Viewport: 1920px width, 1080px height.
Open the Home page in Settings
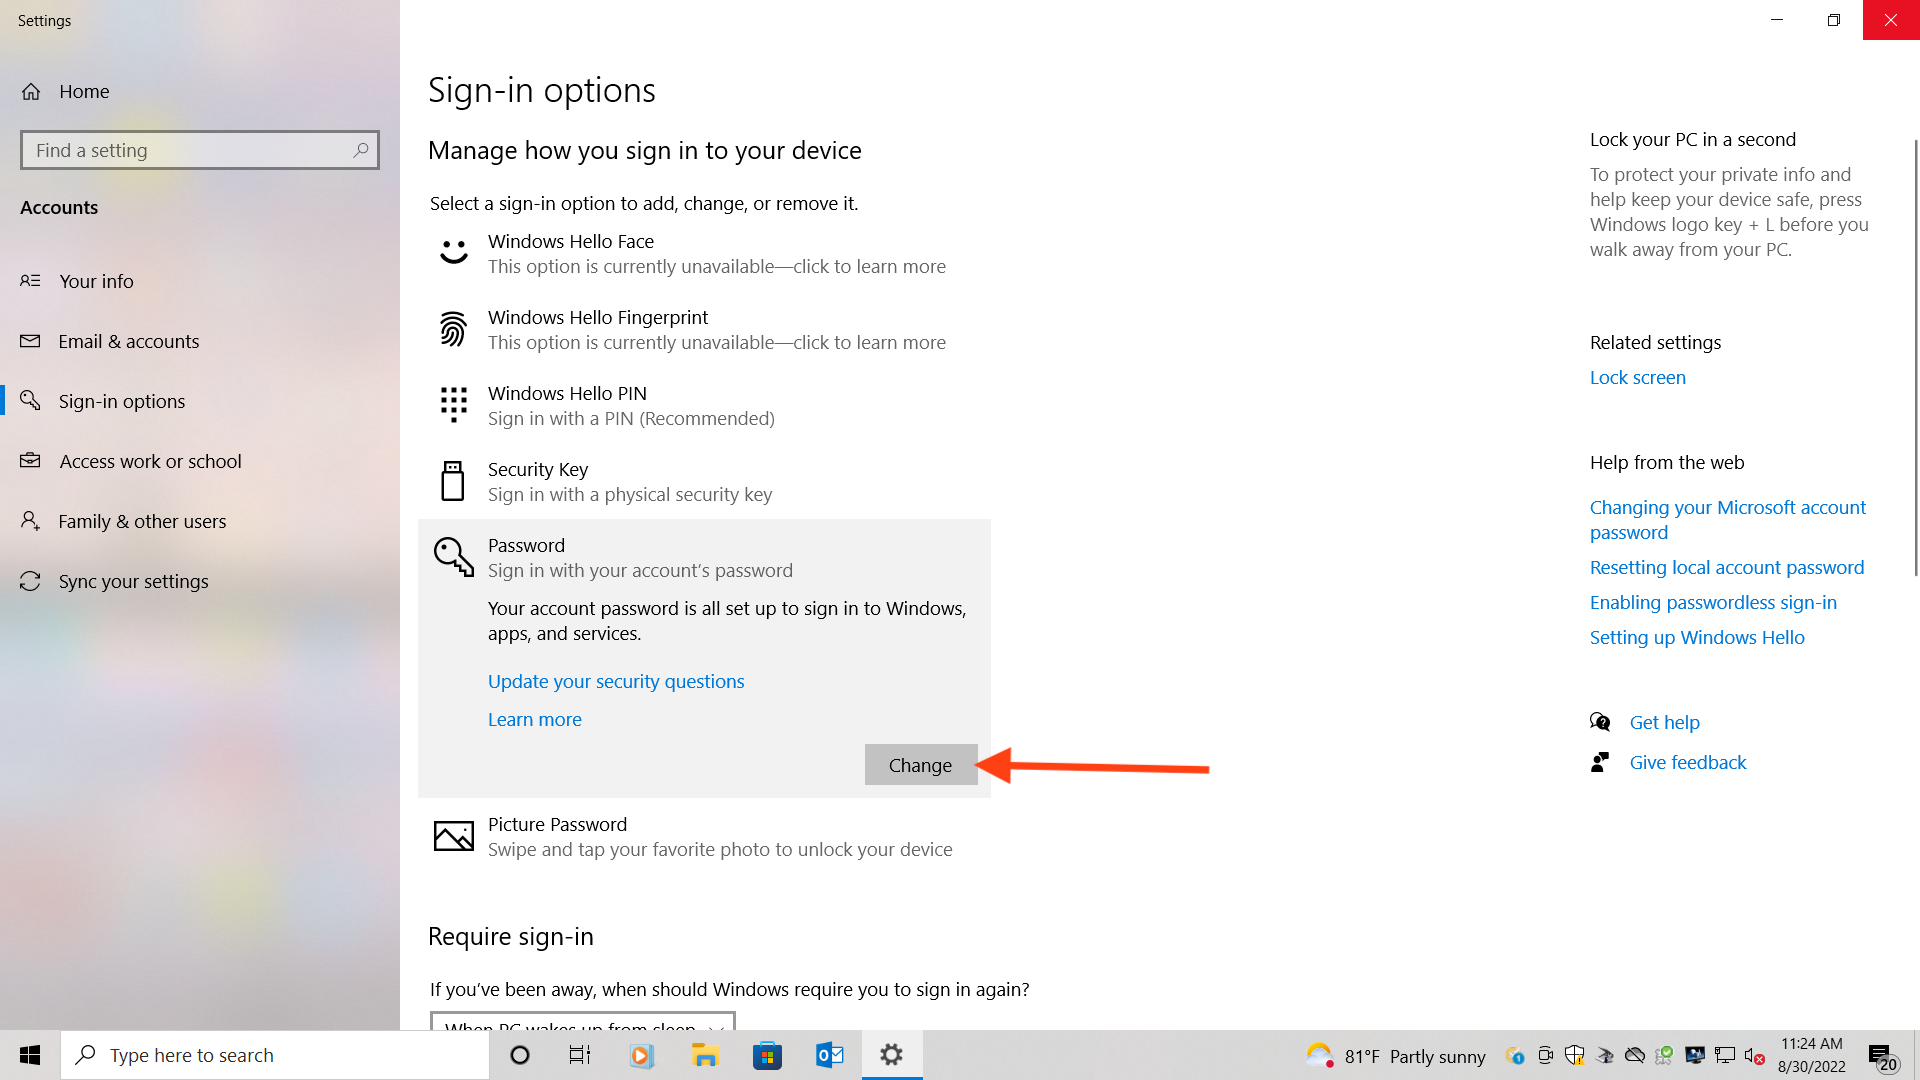tap(65, 91)
